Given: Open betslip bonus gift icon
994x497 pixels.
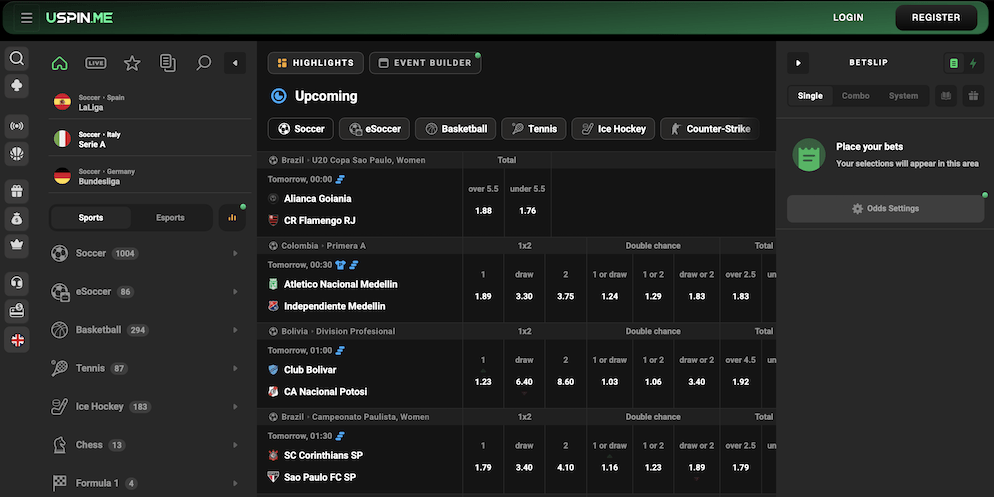Looking at the screenshot, I should click(x=973, y=96).
